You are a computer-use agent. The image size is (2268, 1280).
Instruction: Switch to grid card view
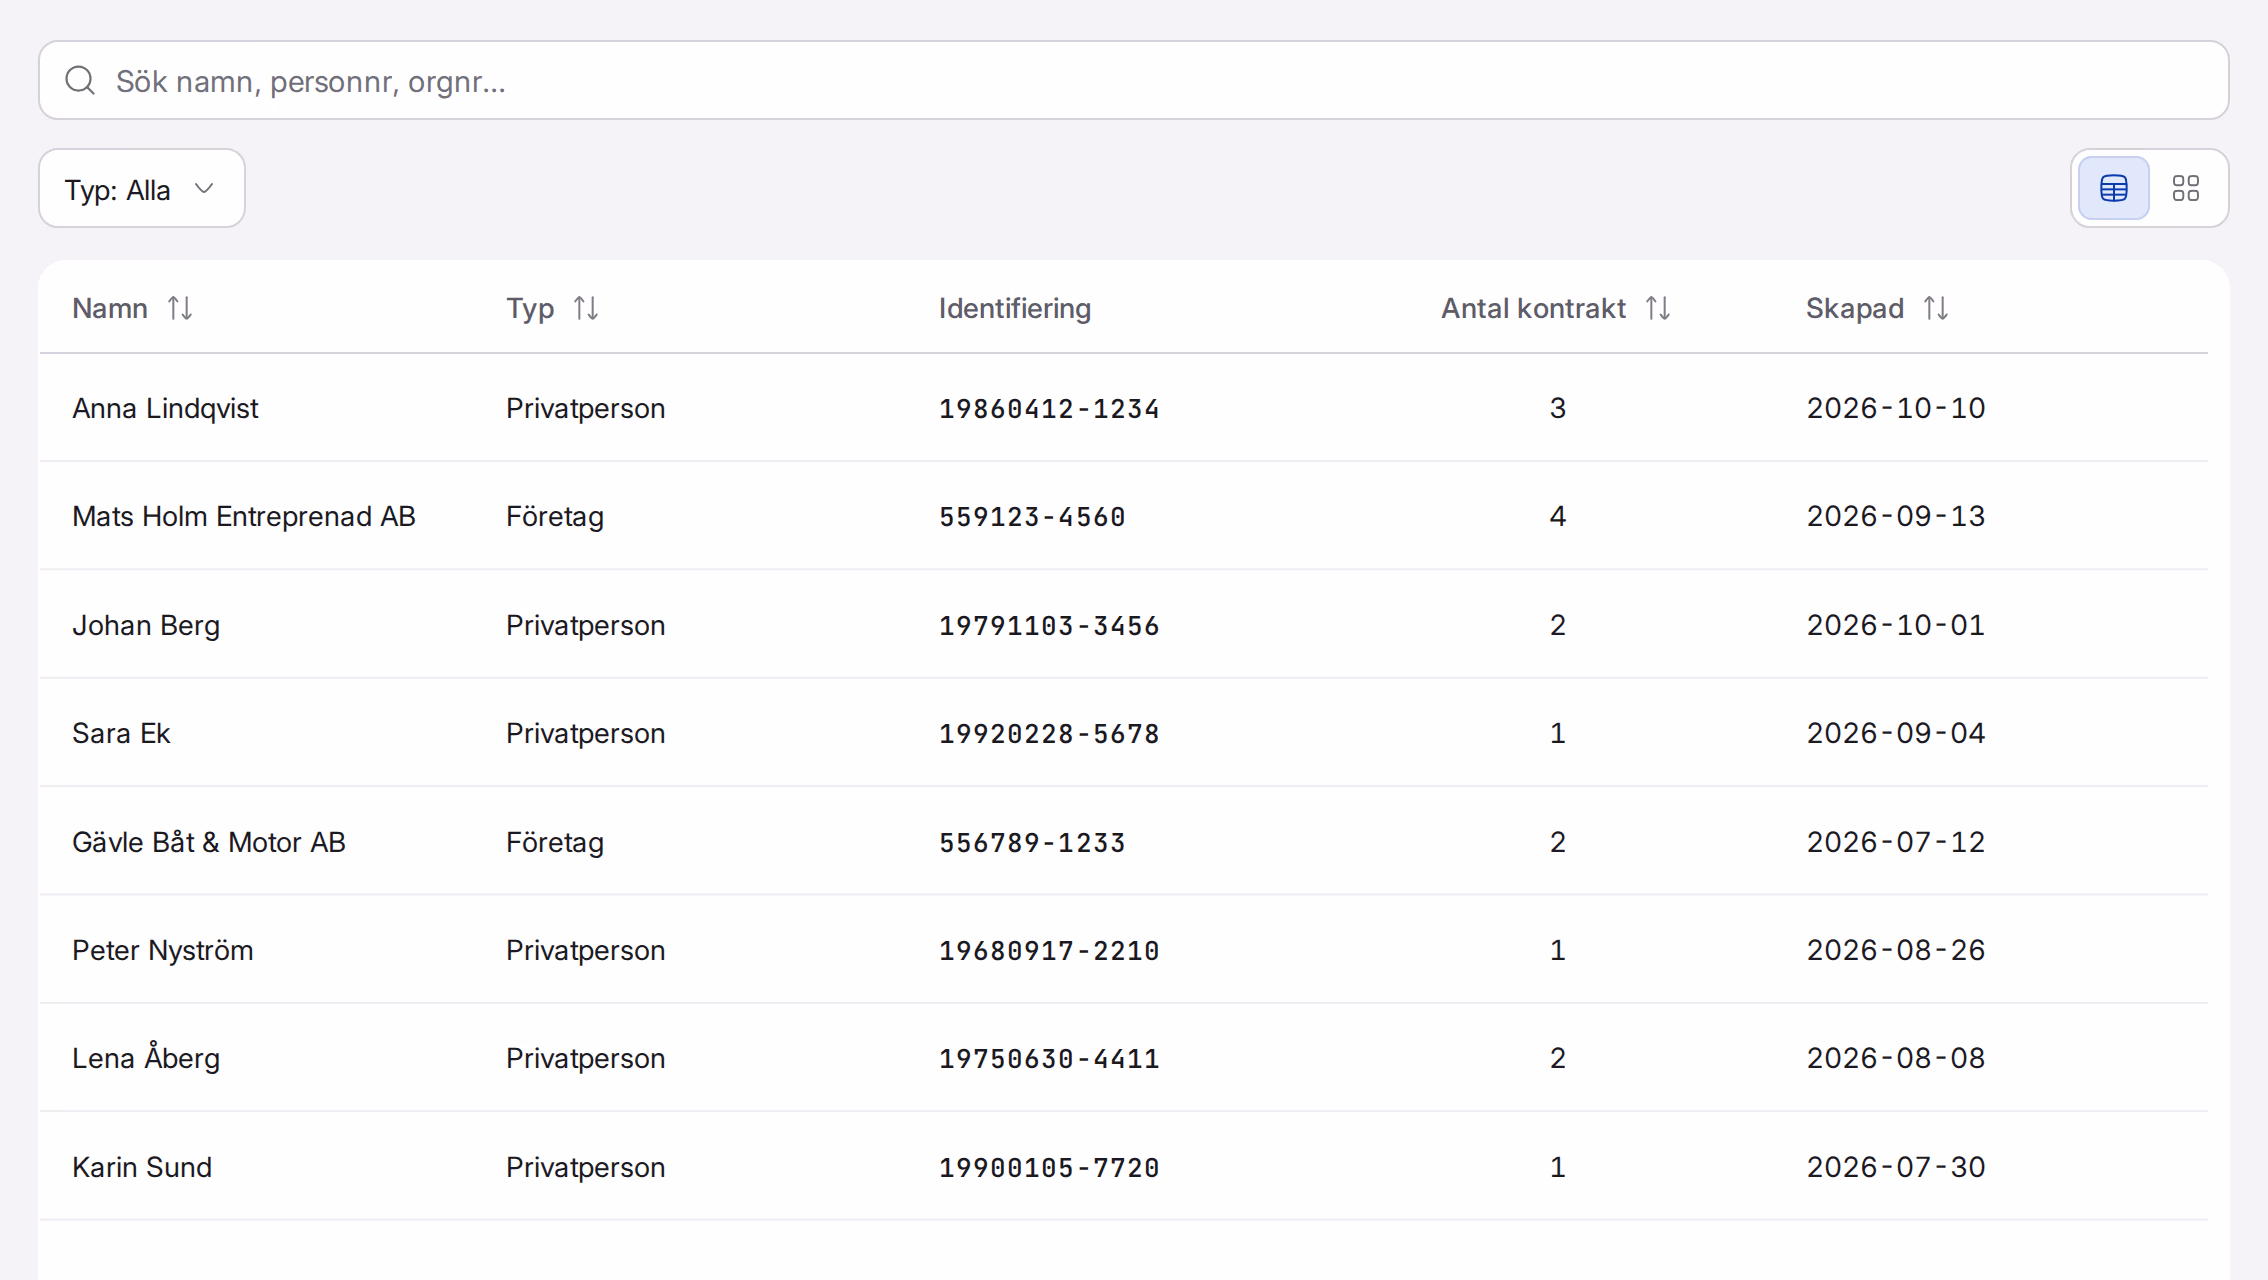point(2185,188)
